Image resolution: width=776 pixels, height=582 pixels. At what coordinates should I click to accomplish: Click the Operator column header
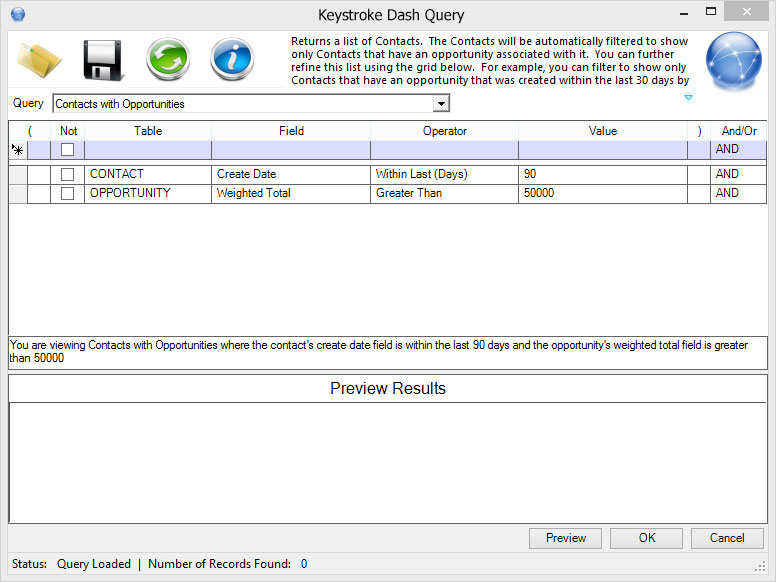(x=444, y=131)
